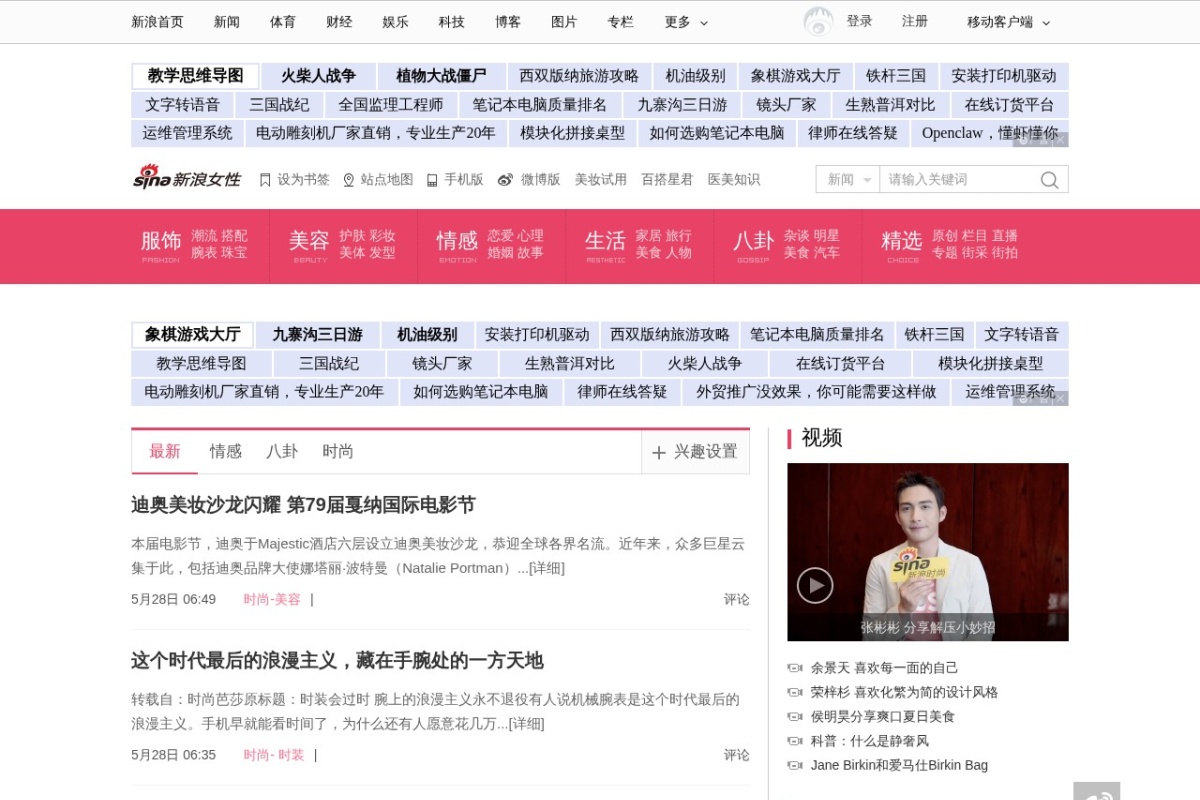
Task: Click 街拍 under the 精选 channel
Action: pyautogui.click(x=1005, y=253)
